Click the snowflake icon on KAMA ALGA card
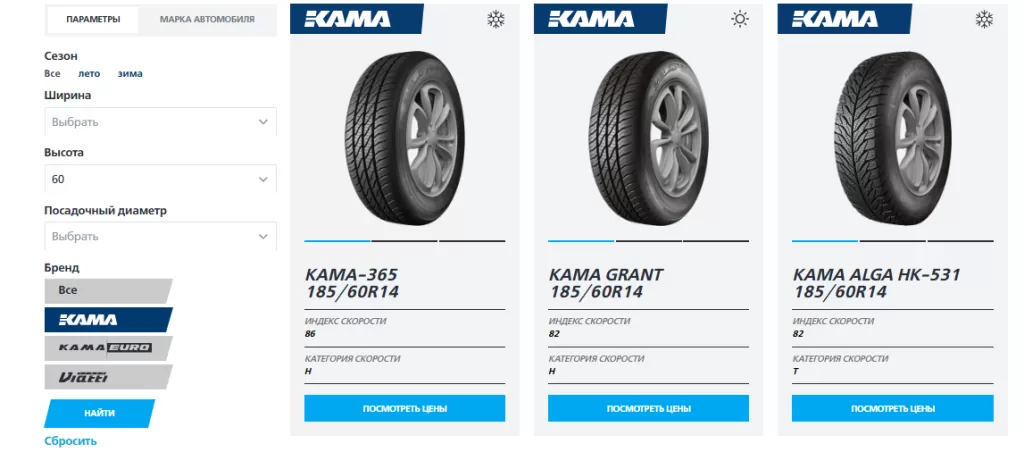This screenshot has width=1024, height=452. click(x=983, y=19)
